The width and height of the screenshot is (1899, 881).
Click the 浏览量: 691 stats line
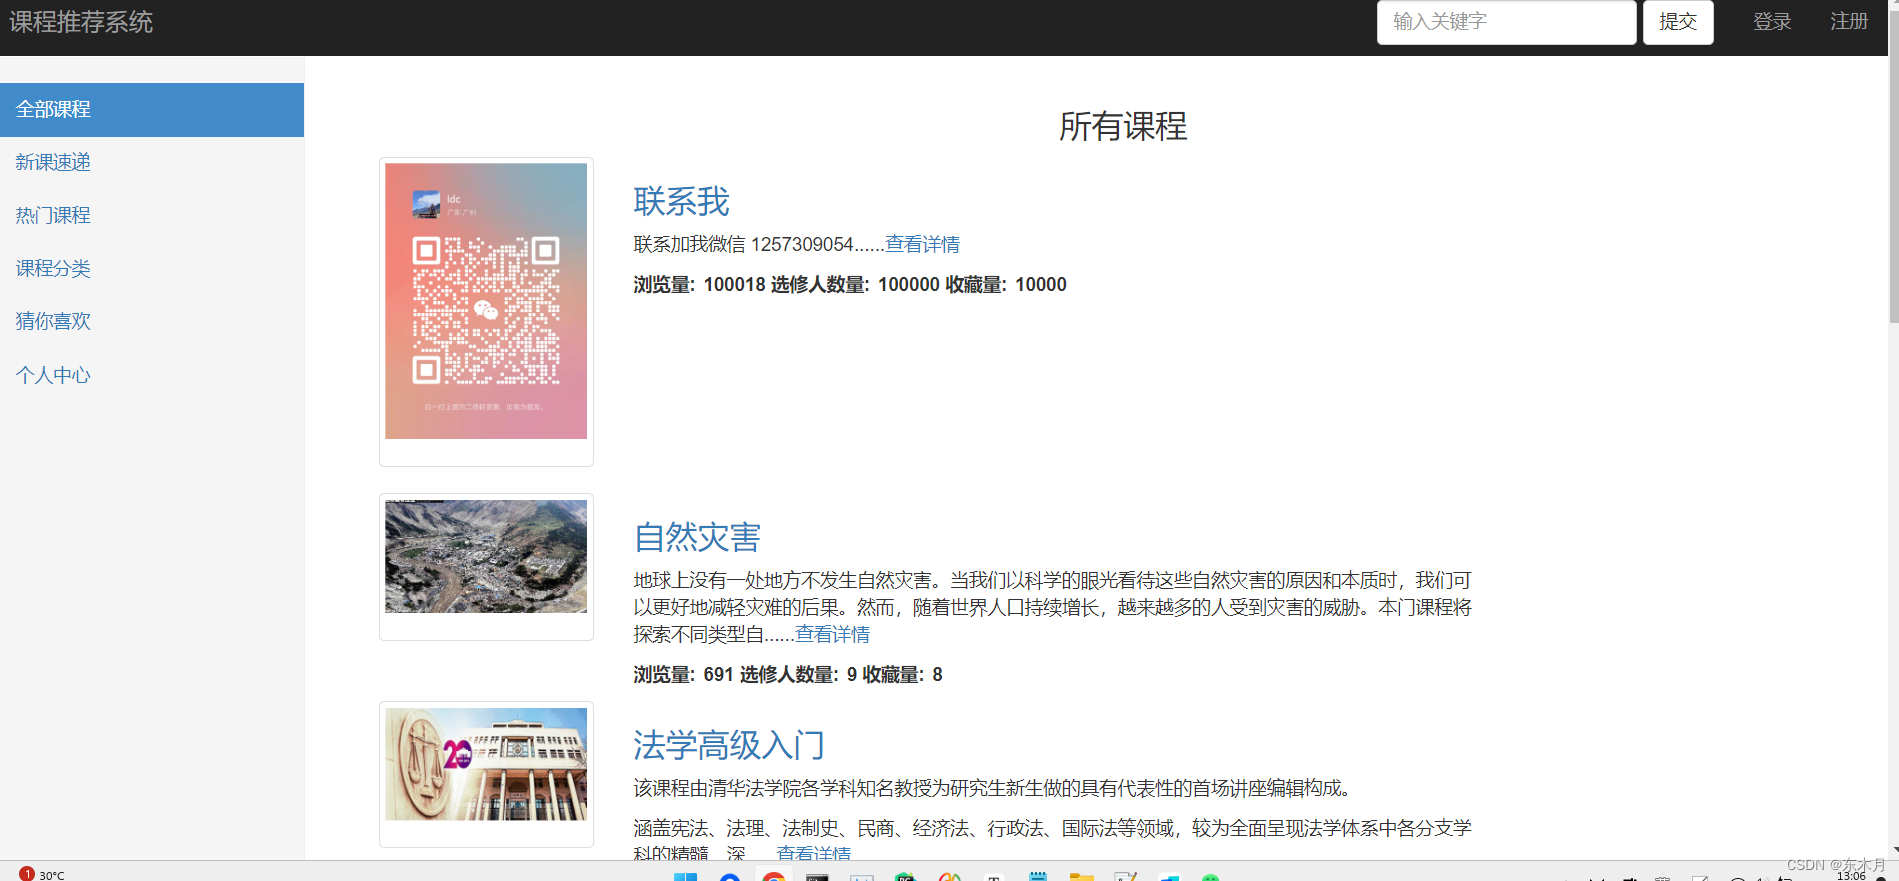coord(788,675)
